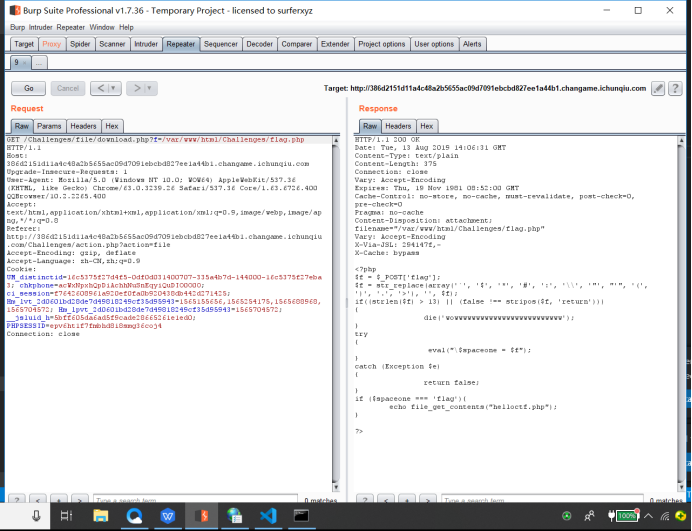Image resolution: width=692 pixels, height=531 pixels.
Task: Click the request pane vertical scrollbar
Action: click(x=335, y=313)
